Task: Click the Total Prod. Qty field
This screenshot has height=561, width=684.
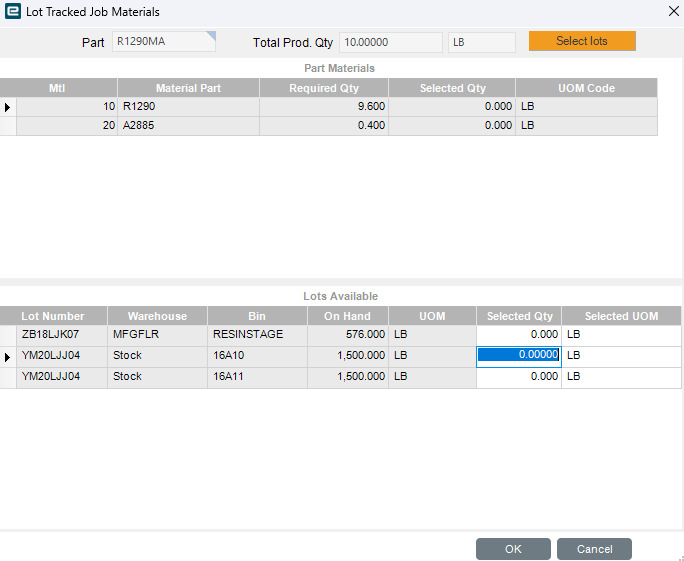Action: coord(391,42)
